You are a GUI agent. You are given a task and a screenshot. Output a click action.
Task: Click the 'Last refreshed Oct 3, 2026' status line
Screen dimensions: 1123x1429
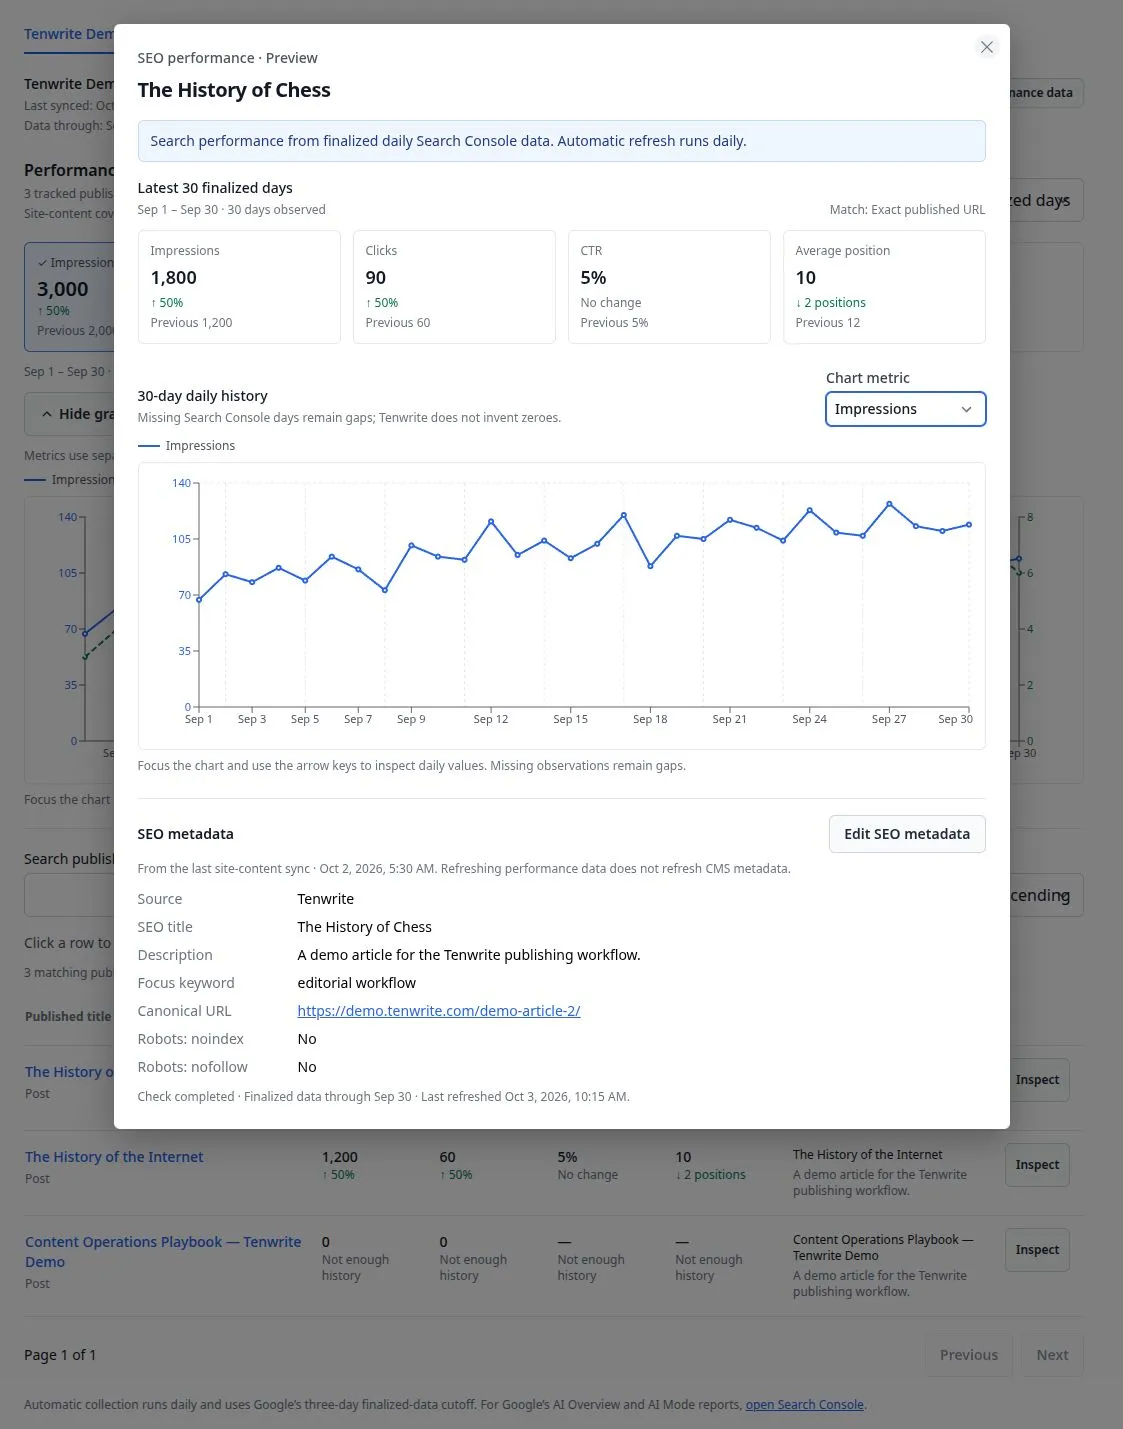click(x=383, y=1097)
